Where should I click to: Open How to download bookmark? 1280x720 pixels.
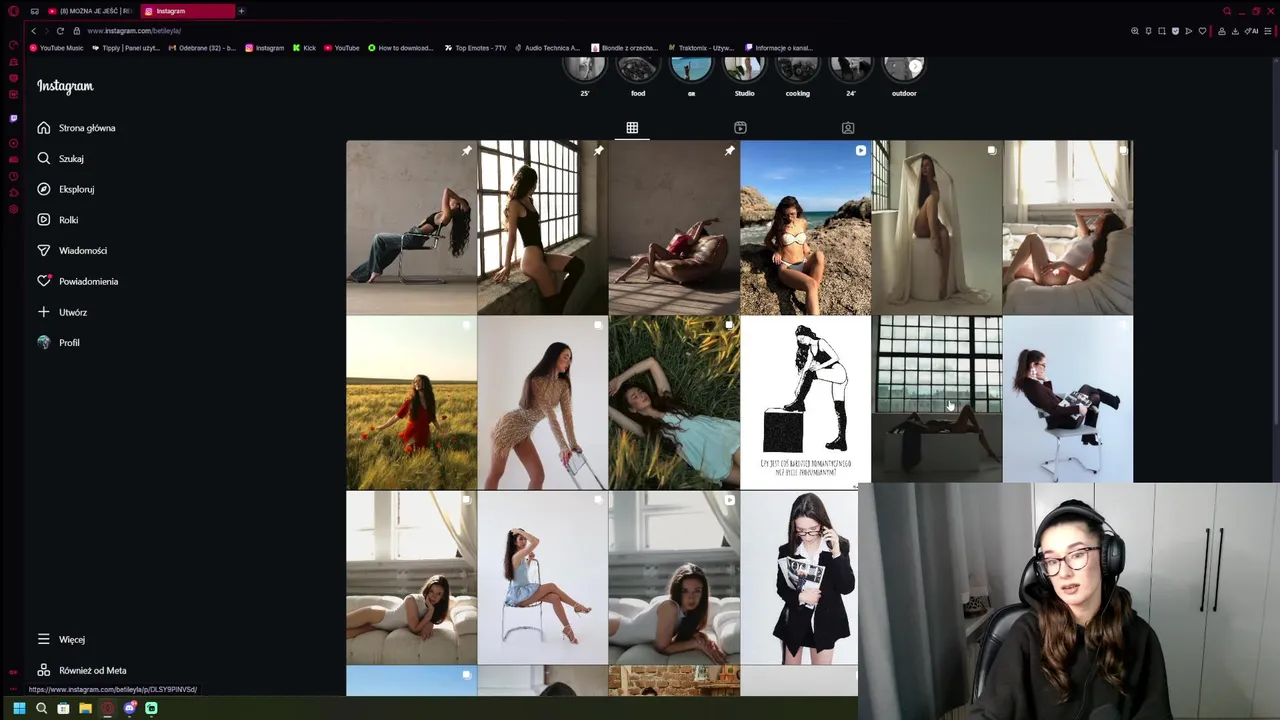coord(400,48)
